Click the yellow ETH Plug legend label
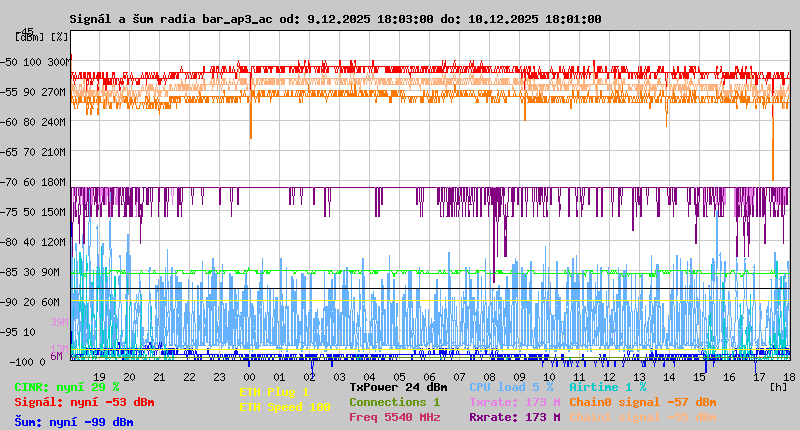 pyautogui.click(x=274, y=393)
